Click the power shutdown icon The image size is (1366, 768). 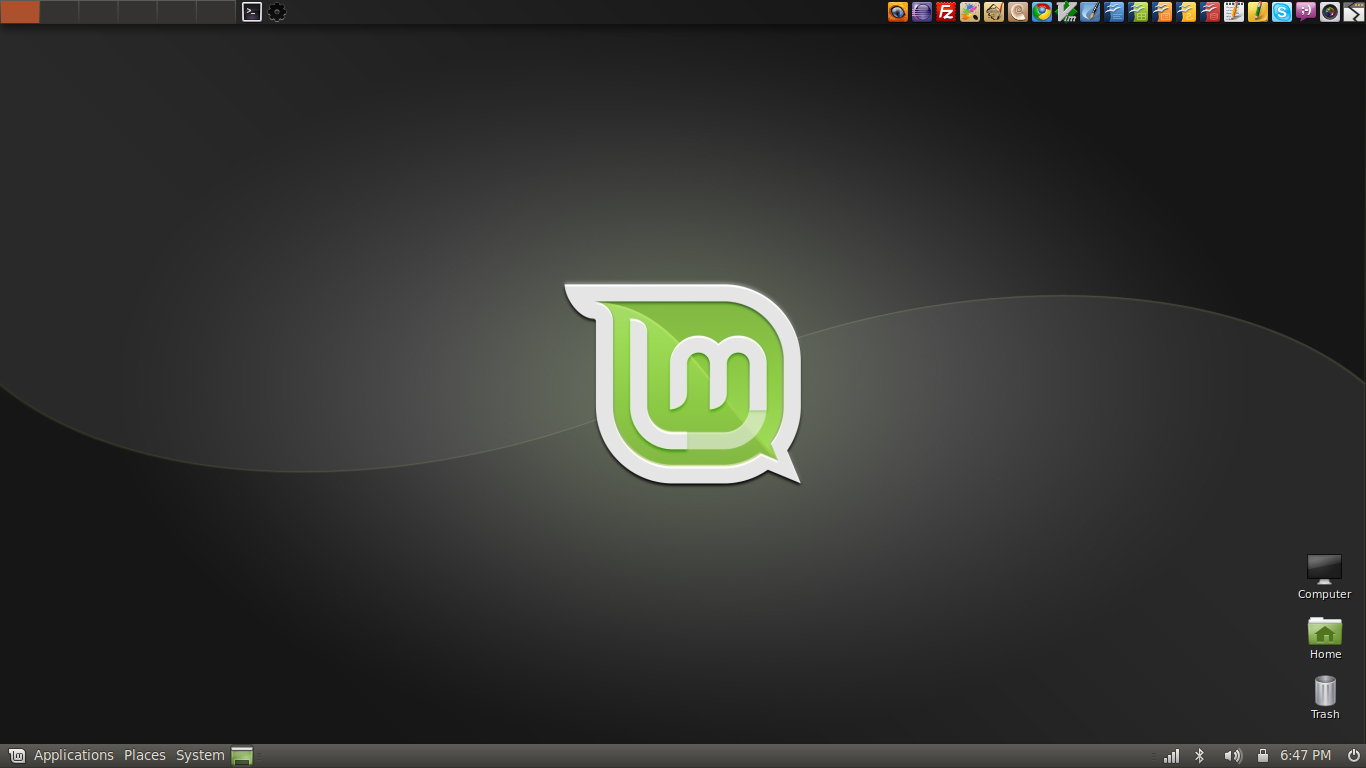(x=1353, y=755)
